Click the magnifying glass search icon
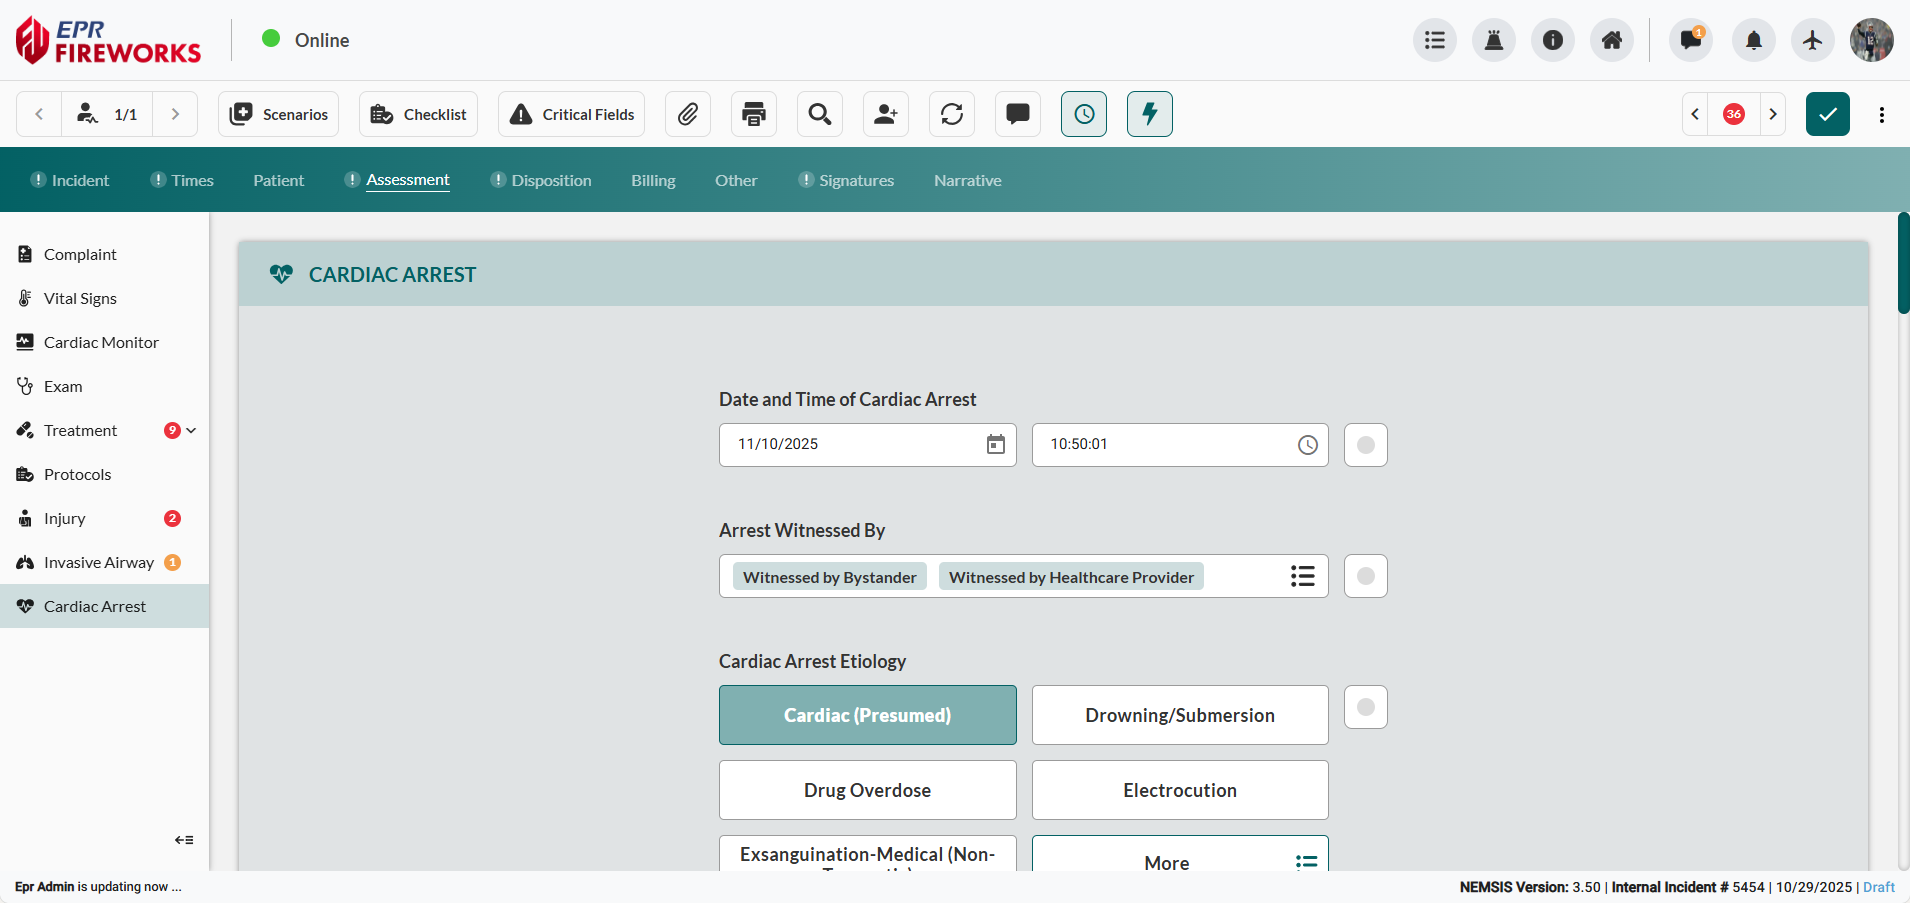1910x903 pixels. click(x=820, y=114)
